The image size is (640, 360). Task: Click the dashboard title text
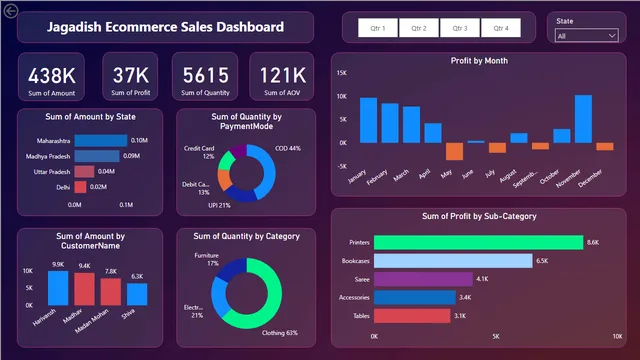(x=165, y=27)
